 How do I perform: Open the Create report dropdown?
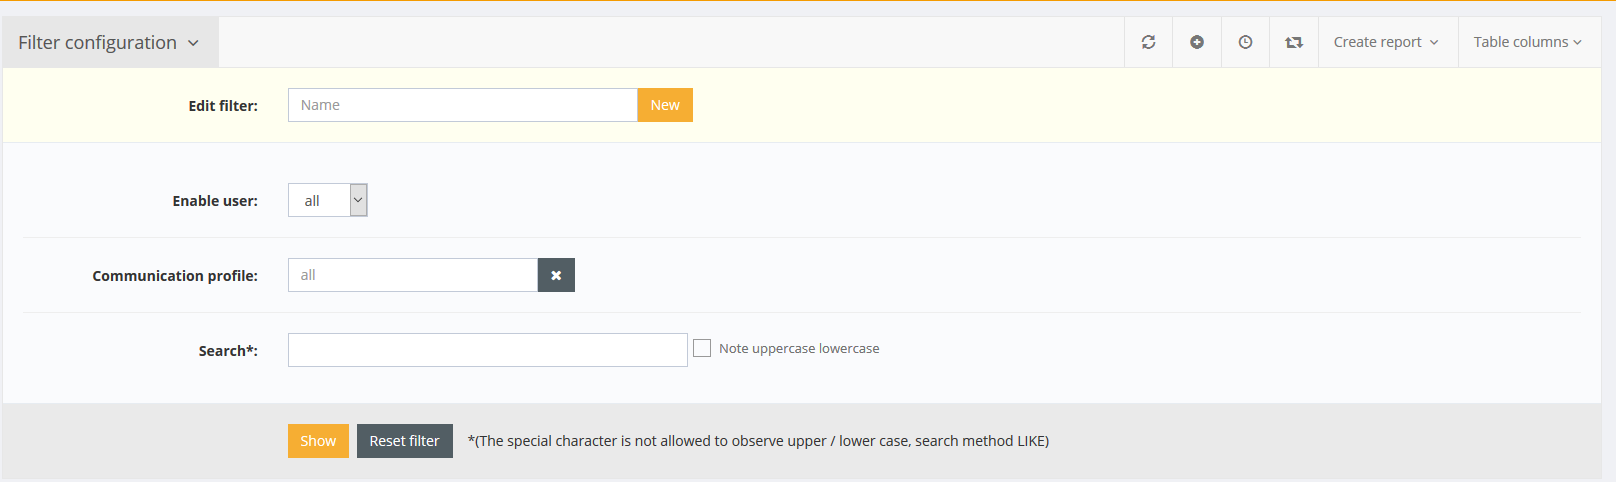(1386, 42)
